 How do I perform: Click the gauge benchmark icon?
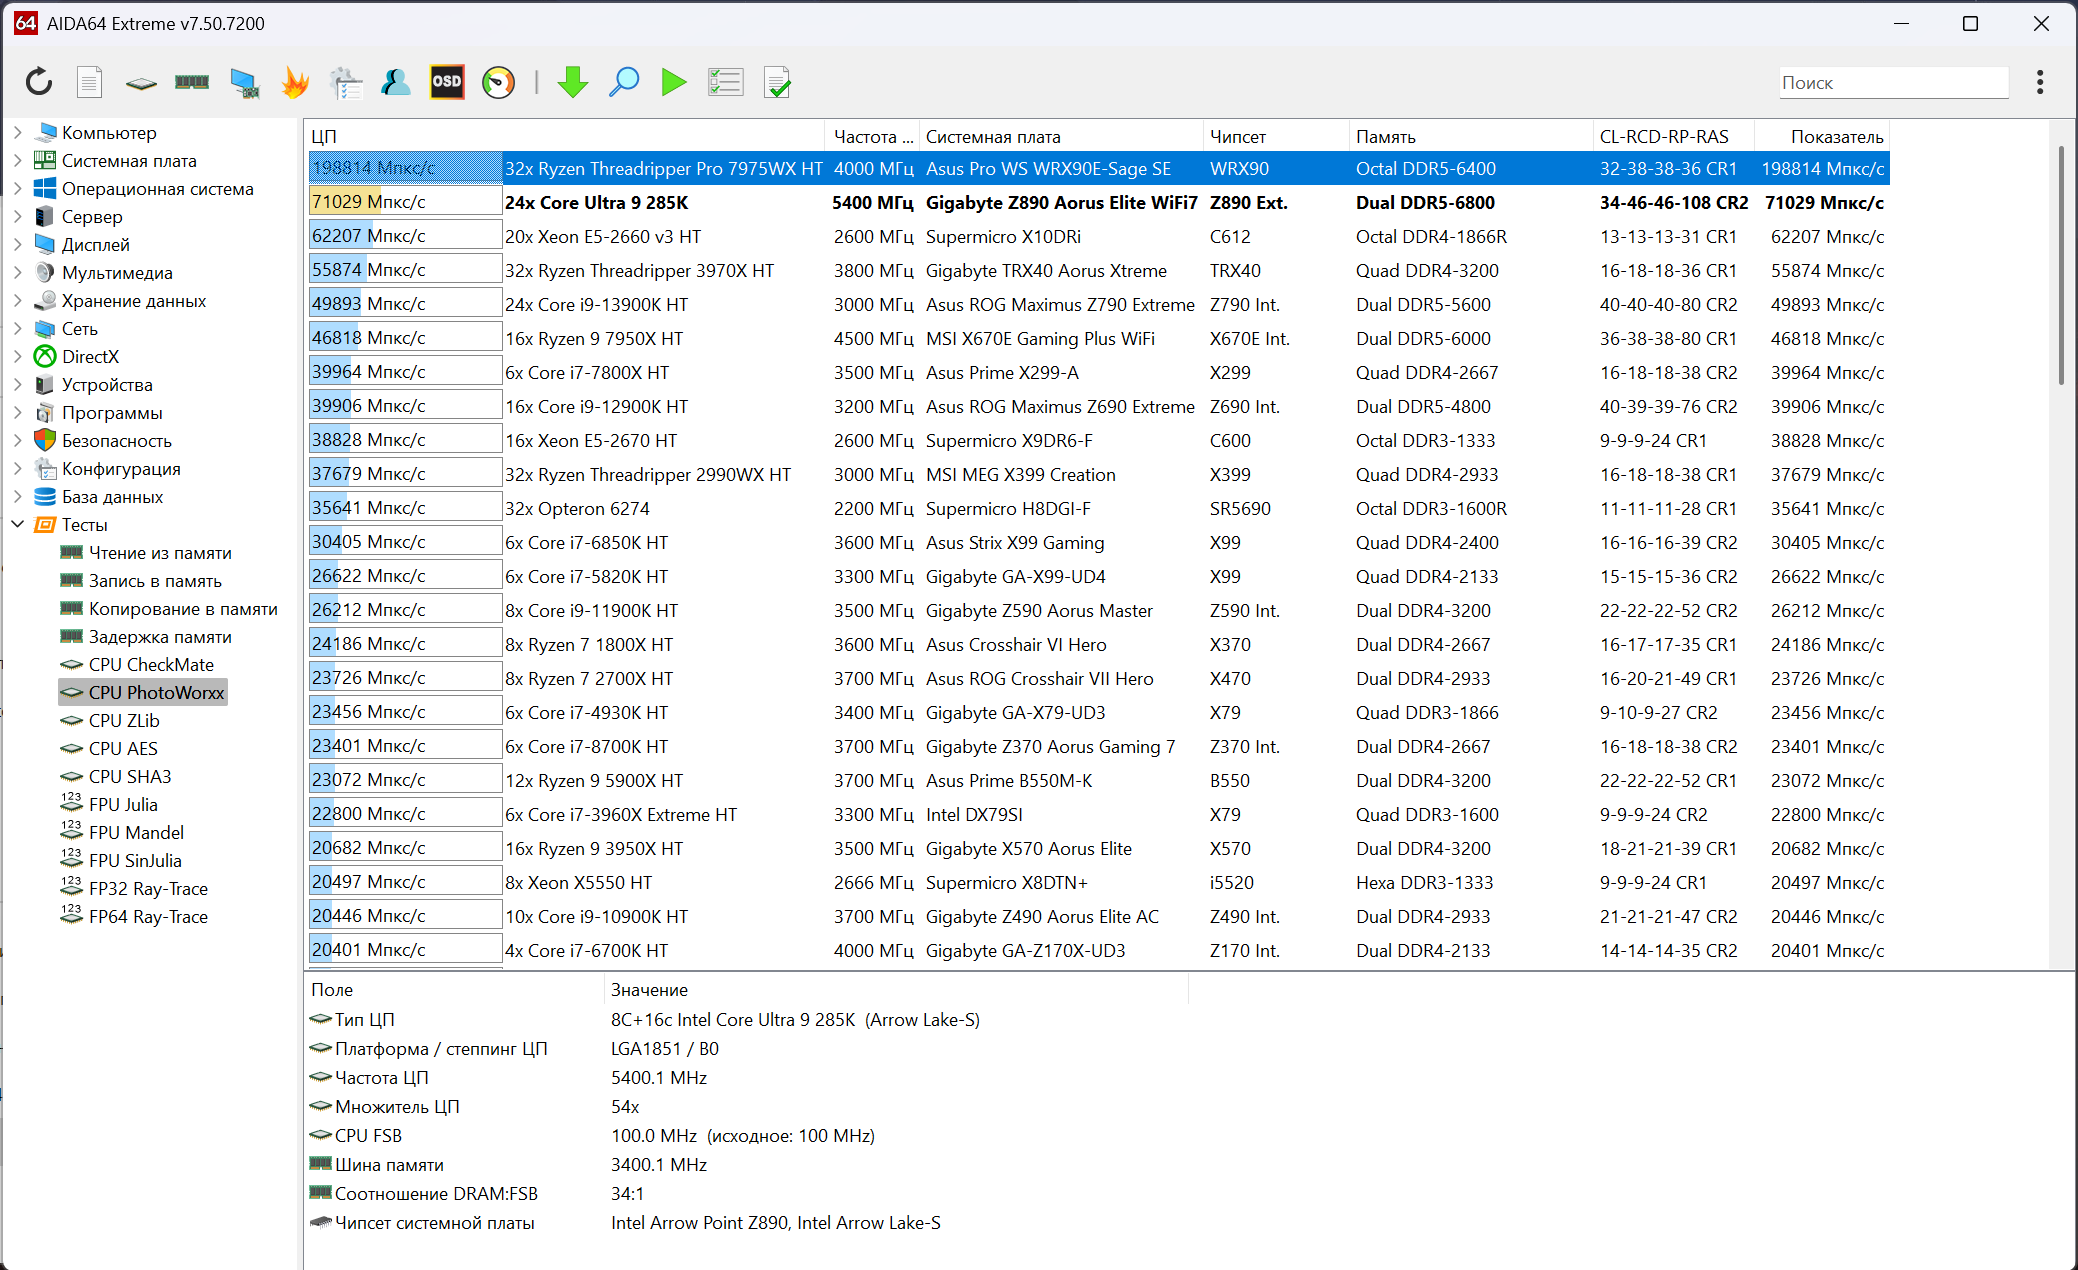point(498,82)
